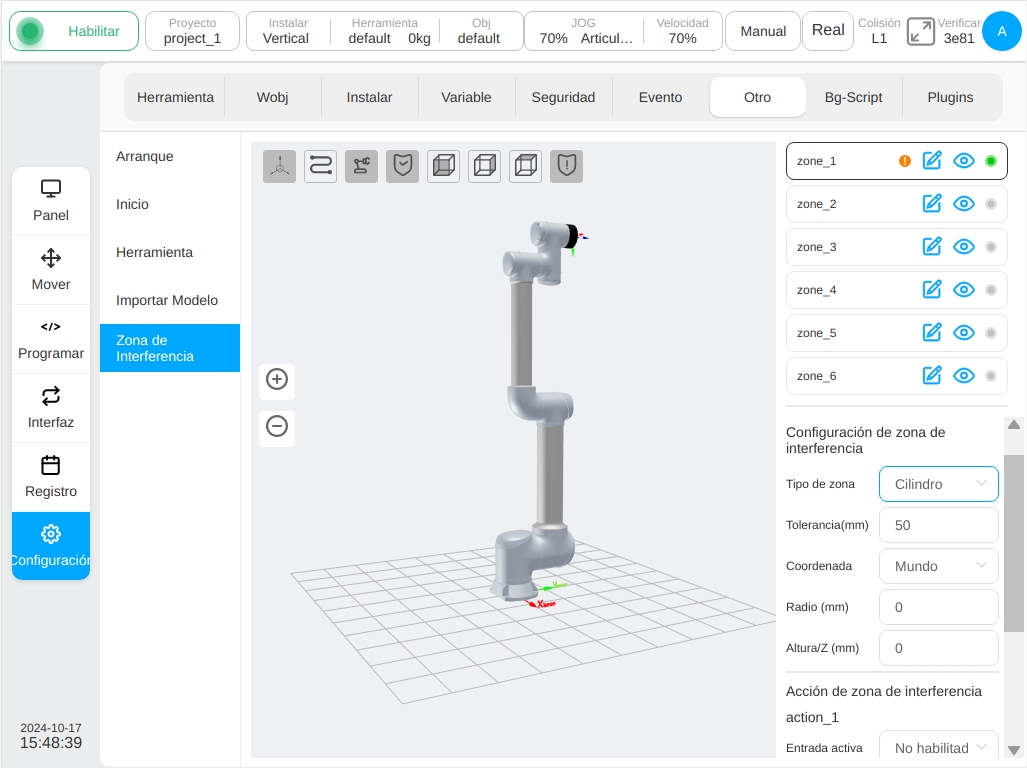Viewport: 1027px width, 768px height.
Task: Switch to Herramienta top tab
Action: pos(176,97)
